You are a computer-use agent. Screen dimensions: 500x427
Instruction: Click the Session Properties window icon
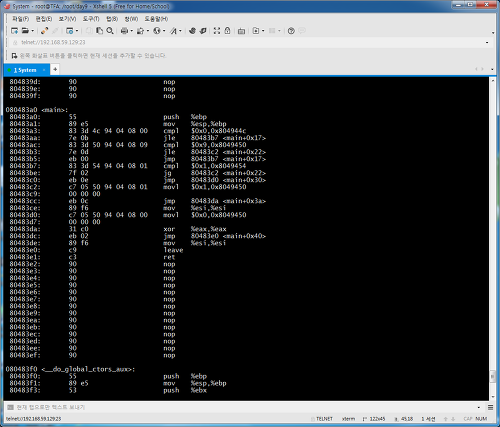click(70, 31)
